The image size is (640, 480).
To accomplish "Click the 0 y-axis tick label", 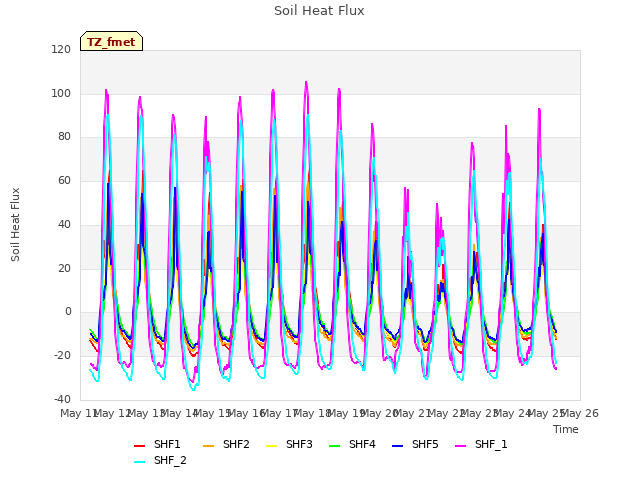I will [68, 312].
